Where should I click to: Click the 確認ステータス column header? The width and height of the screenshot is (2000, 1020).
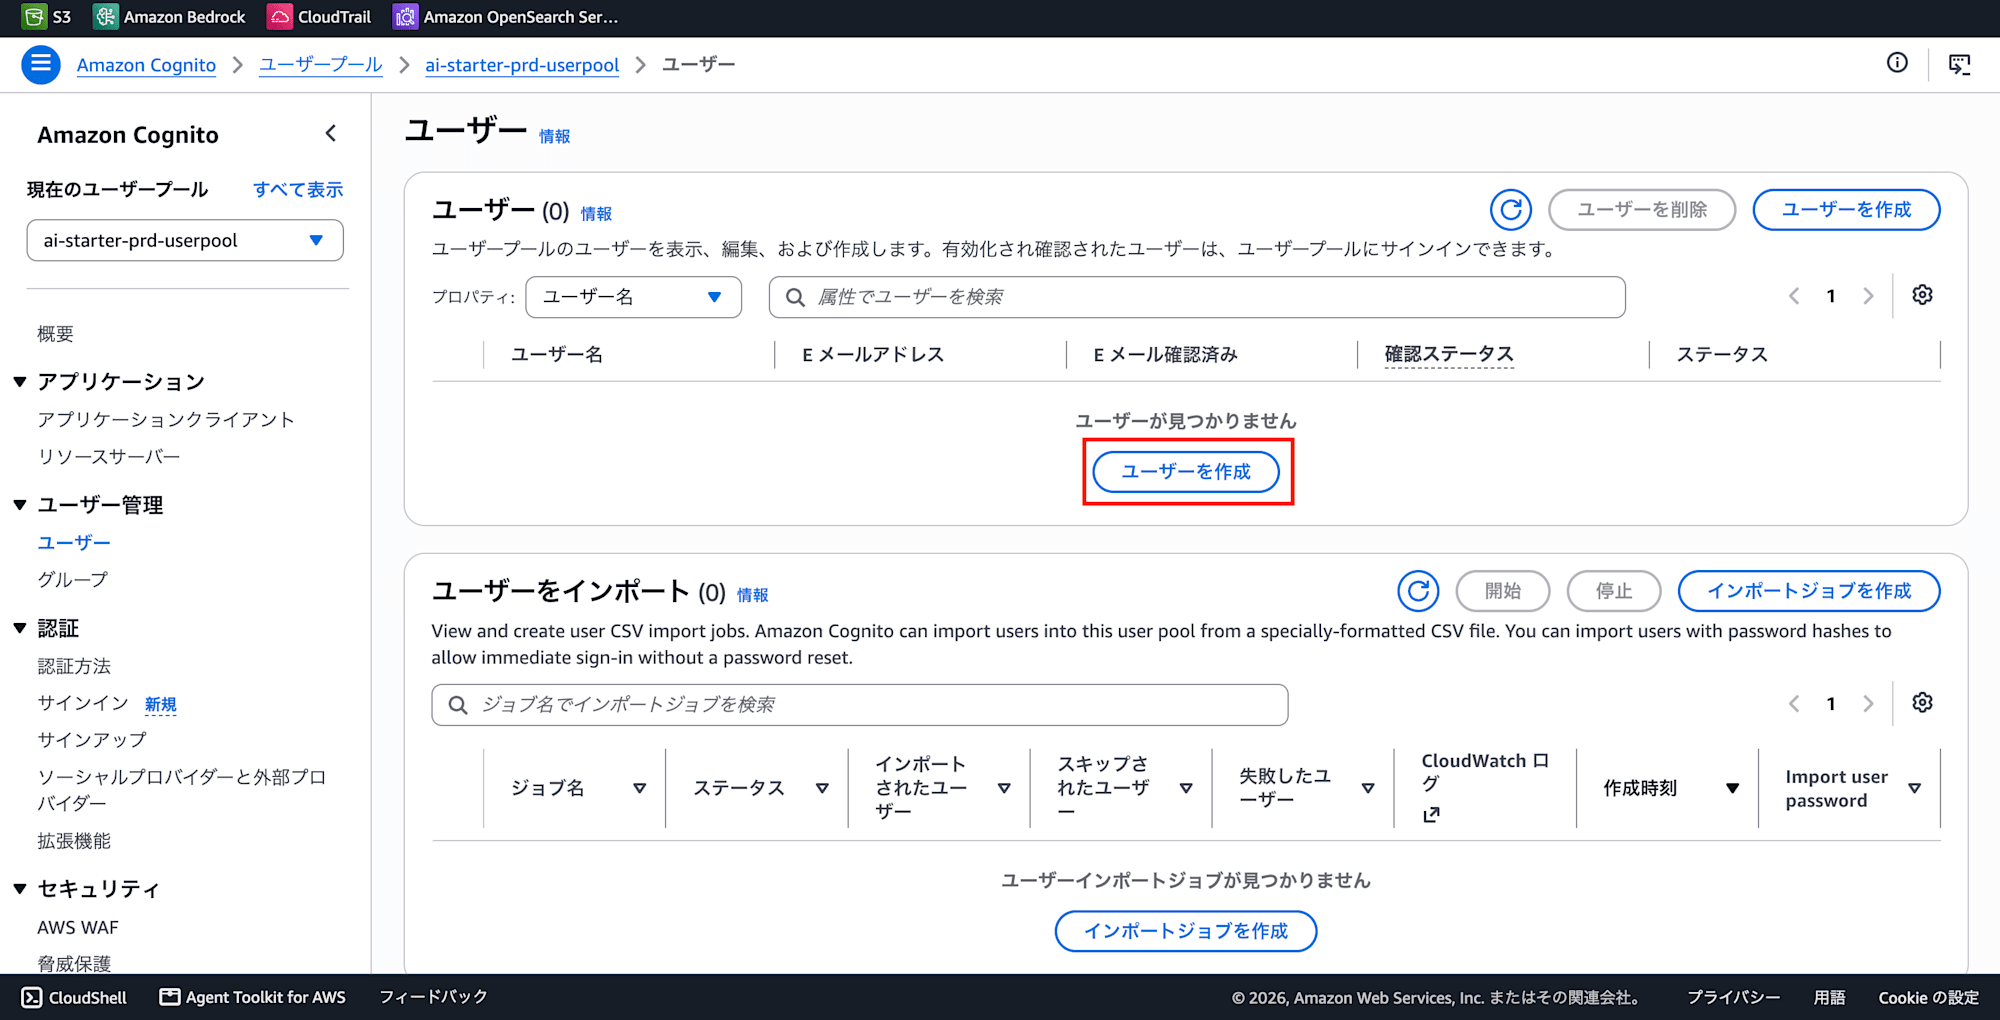tap(1449, 354)
